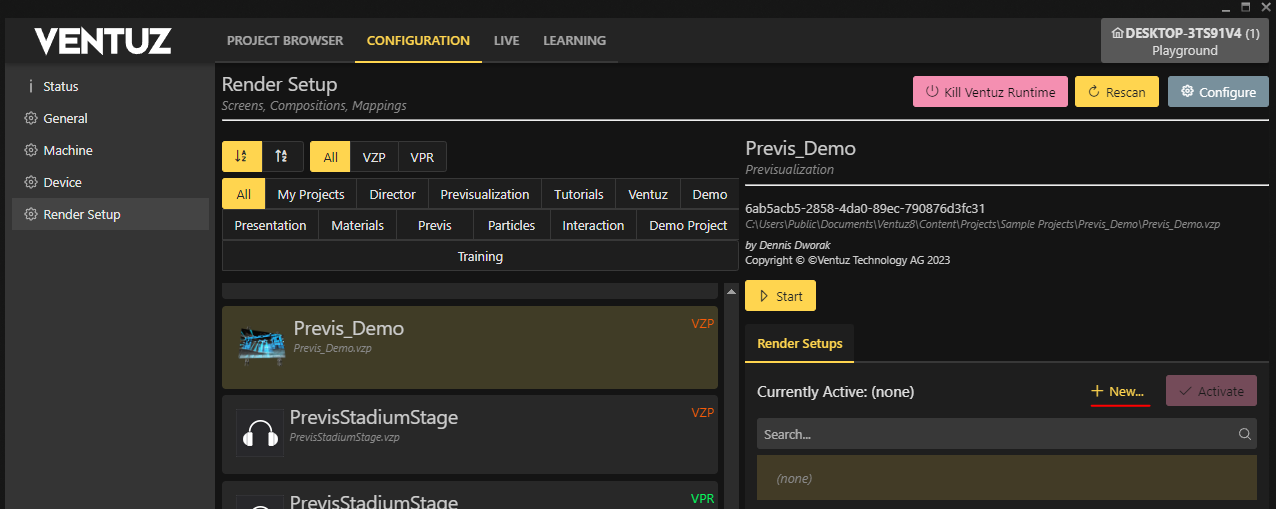Screen dimensions: 1276x509
Task: Click the headphones icon for PrevisStadiumStage.vzp
Action: pyautogui.click(x=260, y=433)
